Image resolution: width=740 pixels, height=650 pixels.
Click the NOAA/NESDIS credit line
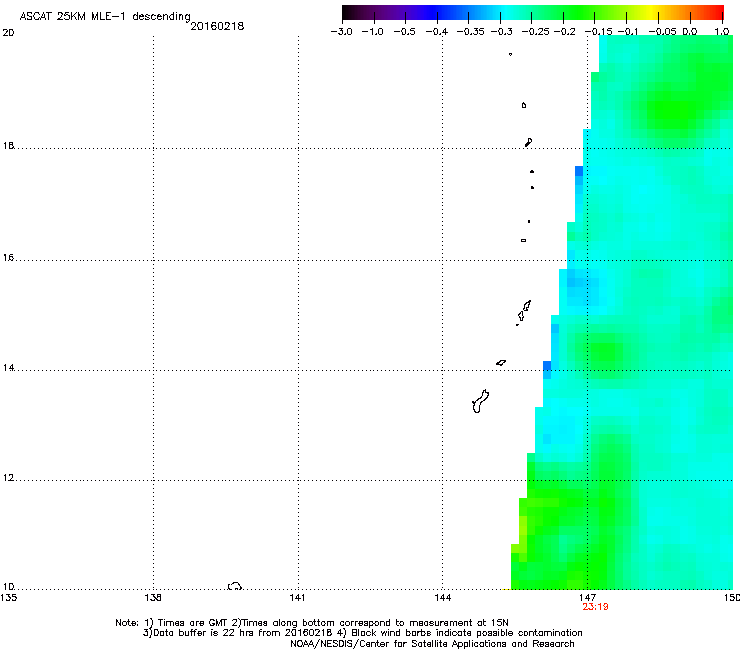click(432, 644)
